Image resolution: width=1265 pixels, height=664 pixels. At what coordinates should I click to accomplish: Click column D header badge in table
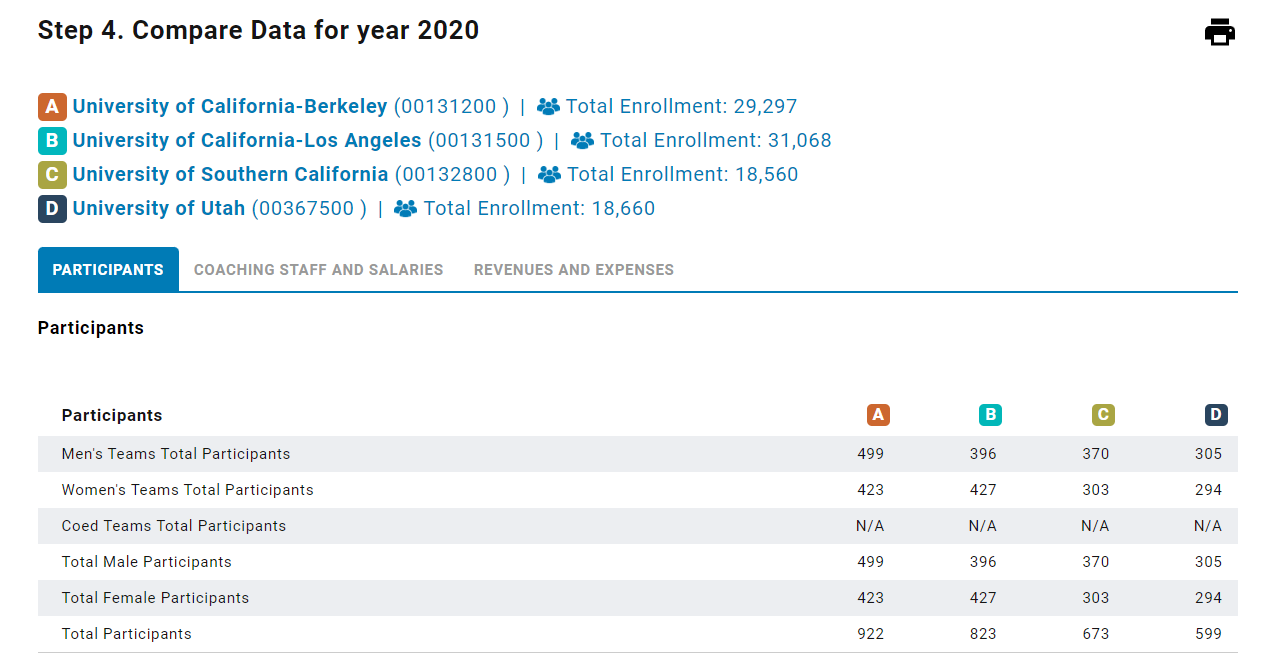(1216, 415)
